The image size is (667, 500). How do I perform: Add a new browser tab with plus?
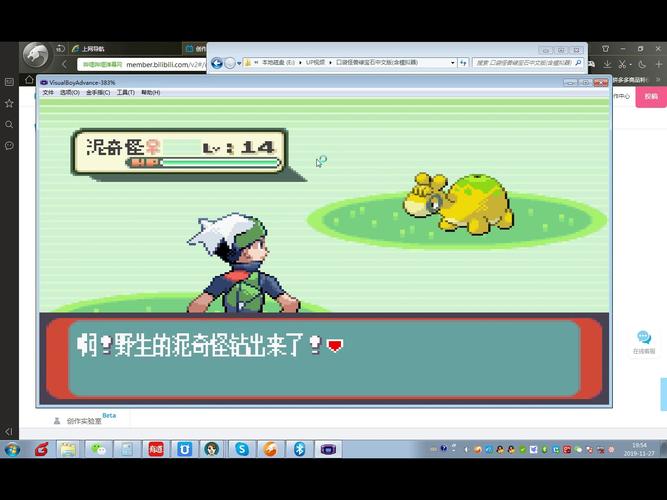coord(659,64)
